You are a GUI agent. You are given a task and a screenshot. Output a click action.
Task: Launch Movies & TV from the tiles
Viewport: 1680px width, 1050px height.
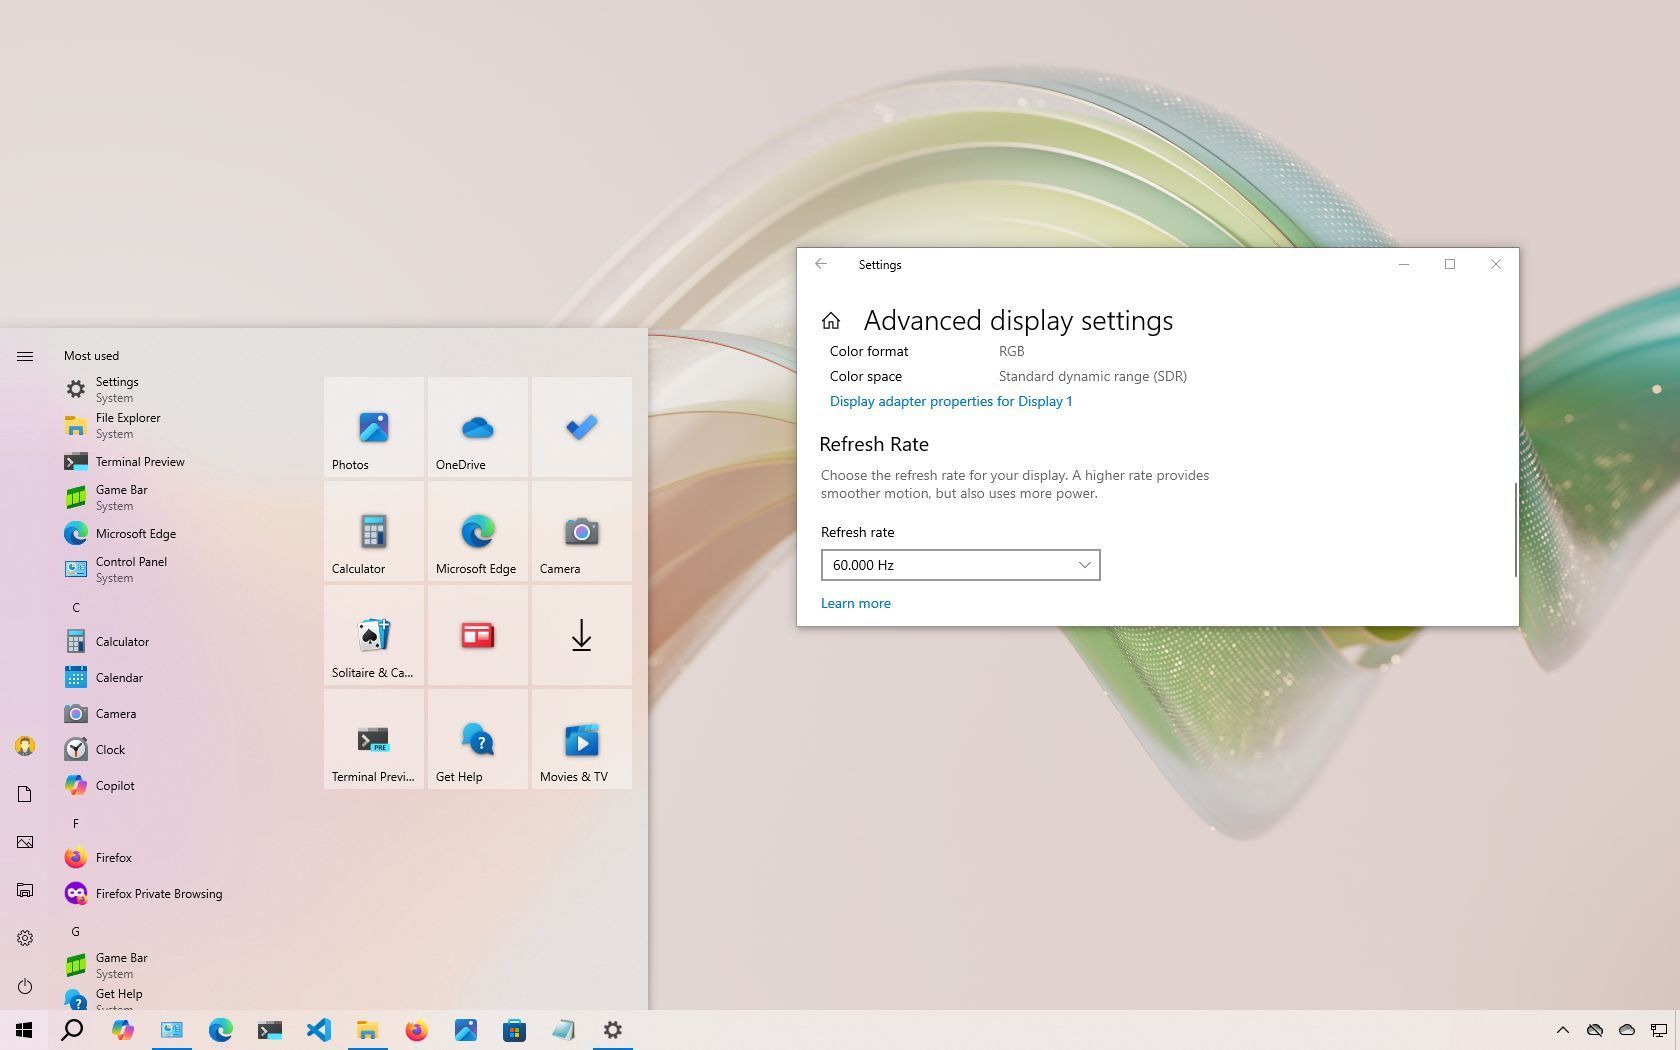(581, 740)
